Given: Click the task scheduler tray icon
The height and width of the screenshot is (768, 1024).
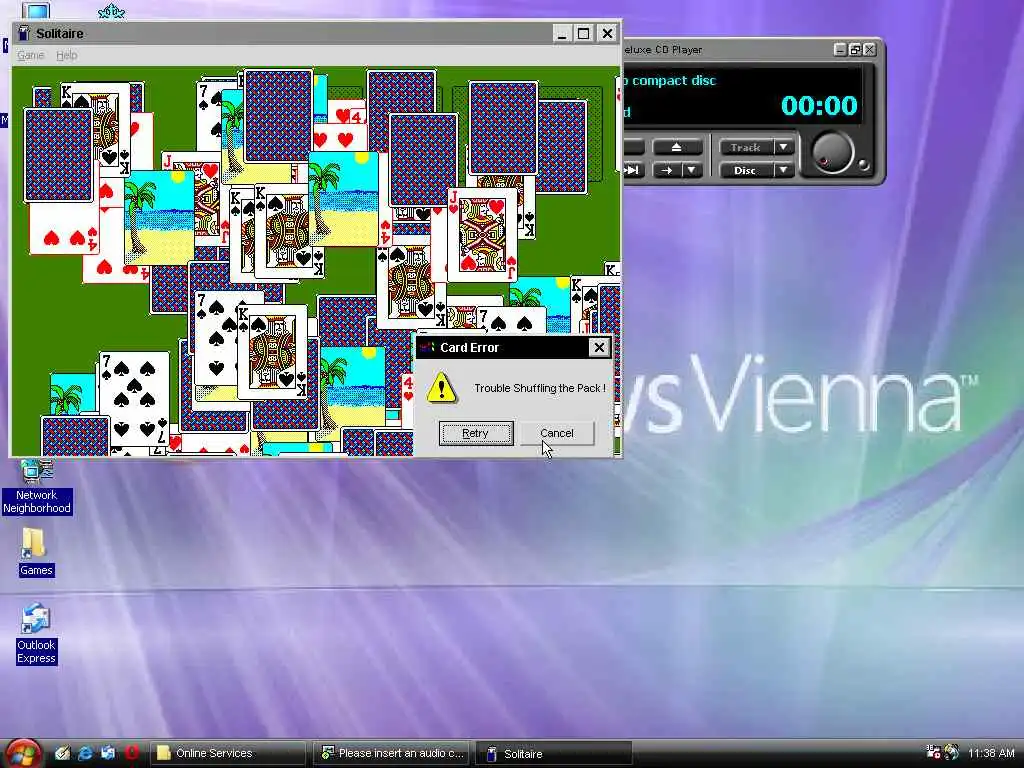Looking at the screenshot, I should 934,752.
